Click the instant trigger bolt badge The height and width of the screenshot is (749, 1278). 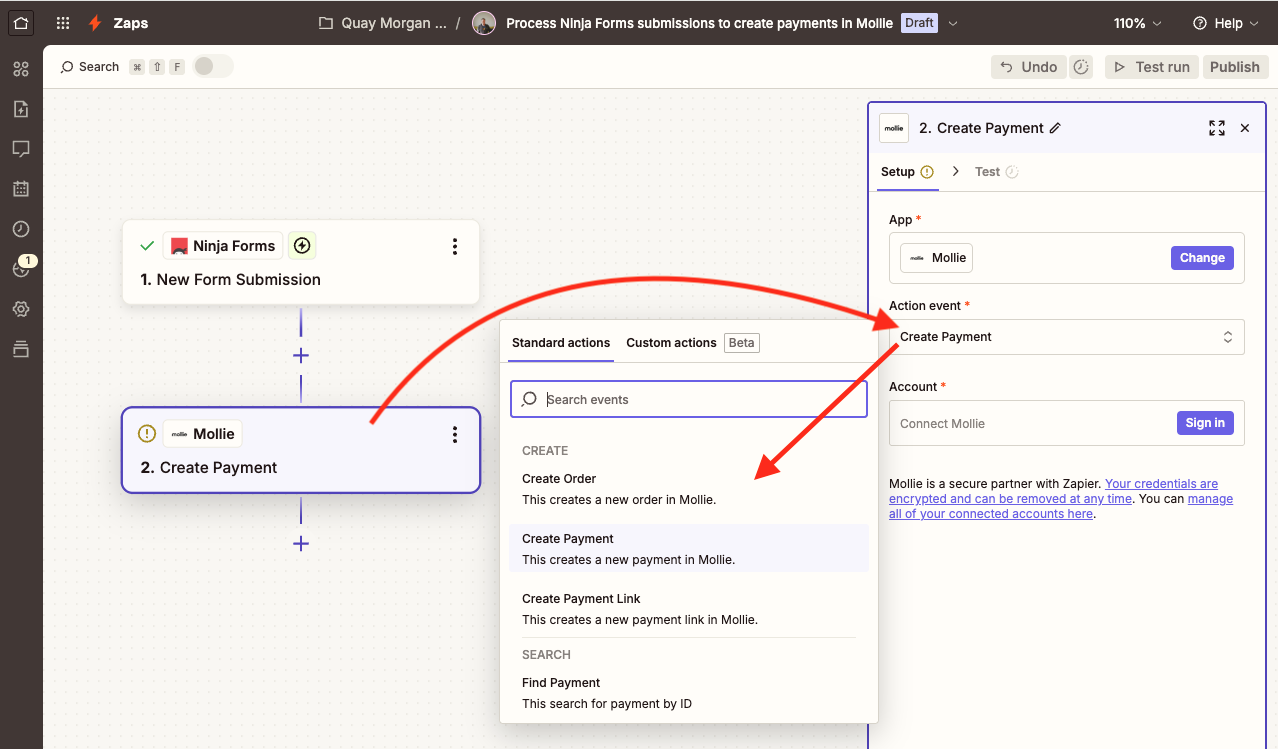click(302, 246)
